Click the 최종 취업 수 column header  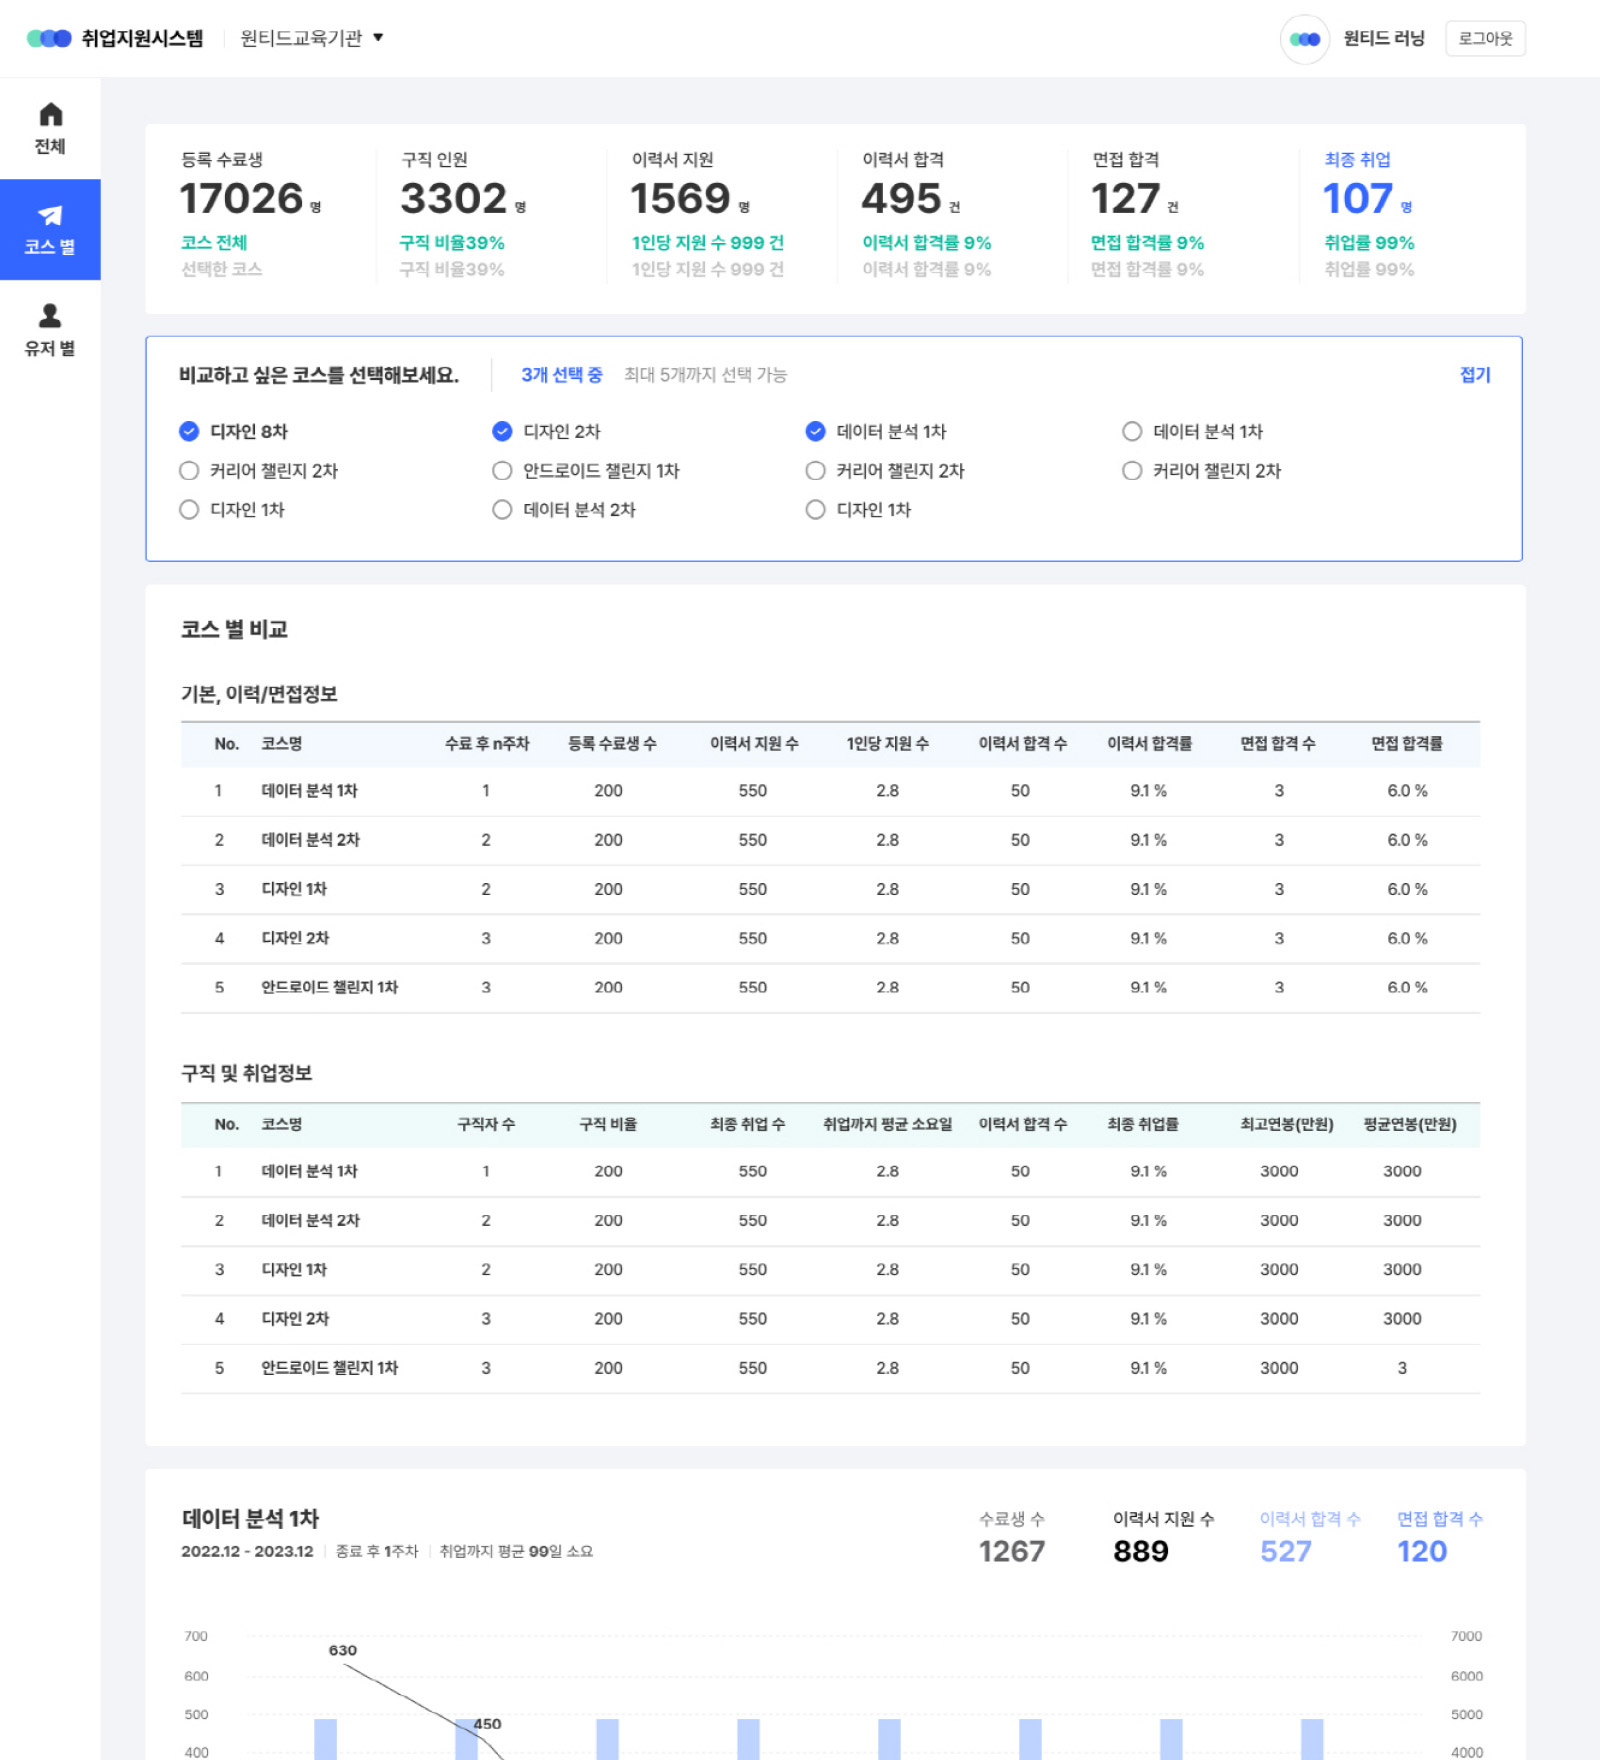[747, 1124]
